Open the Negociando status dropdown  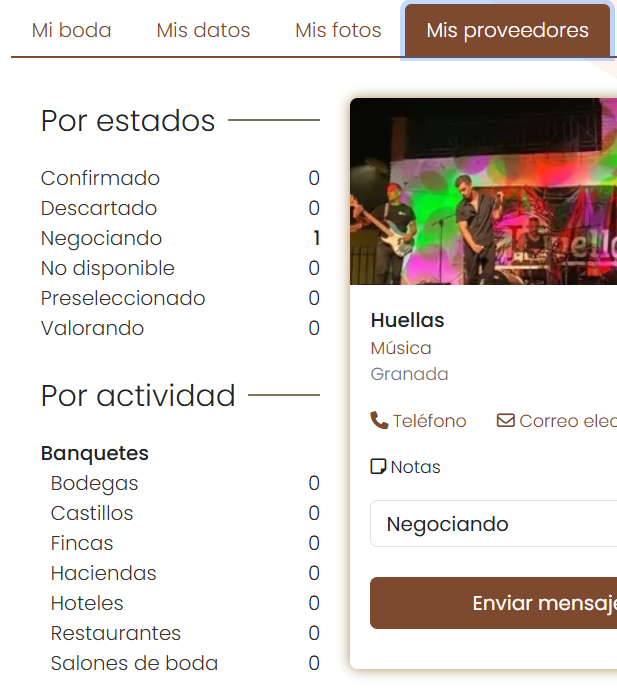[x=494, y=523]
